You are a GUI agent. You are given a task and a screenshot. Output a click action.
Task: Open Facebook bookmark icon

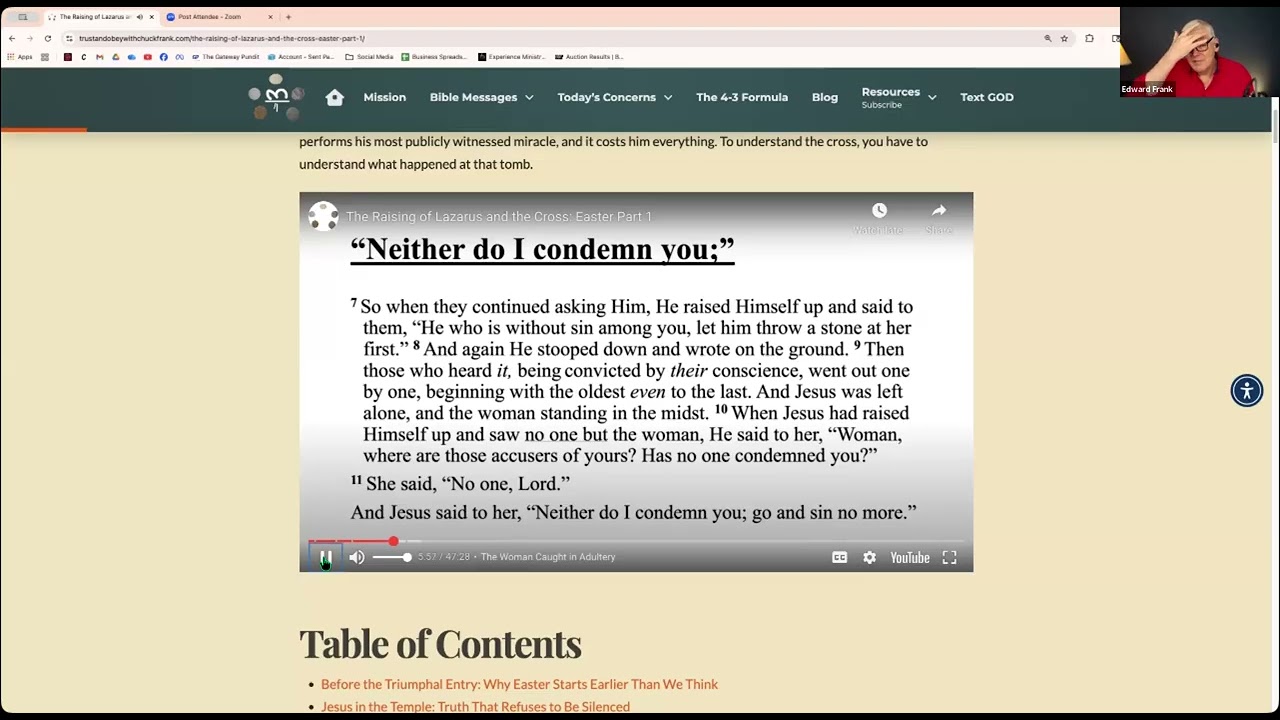(x=163, y=57)
